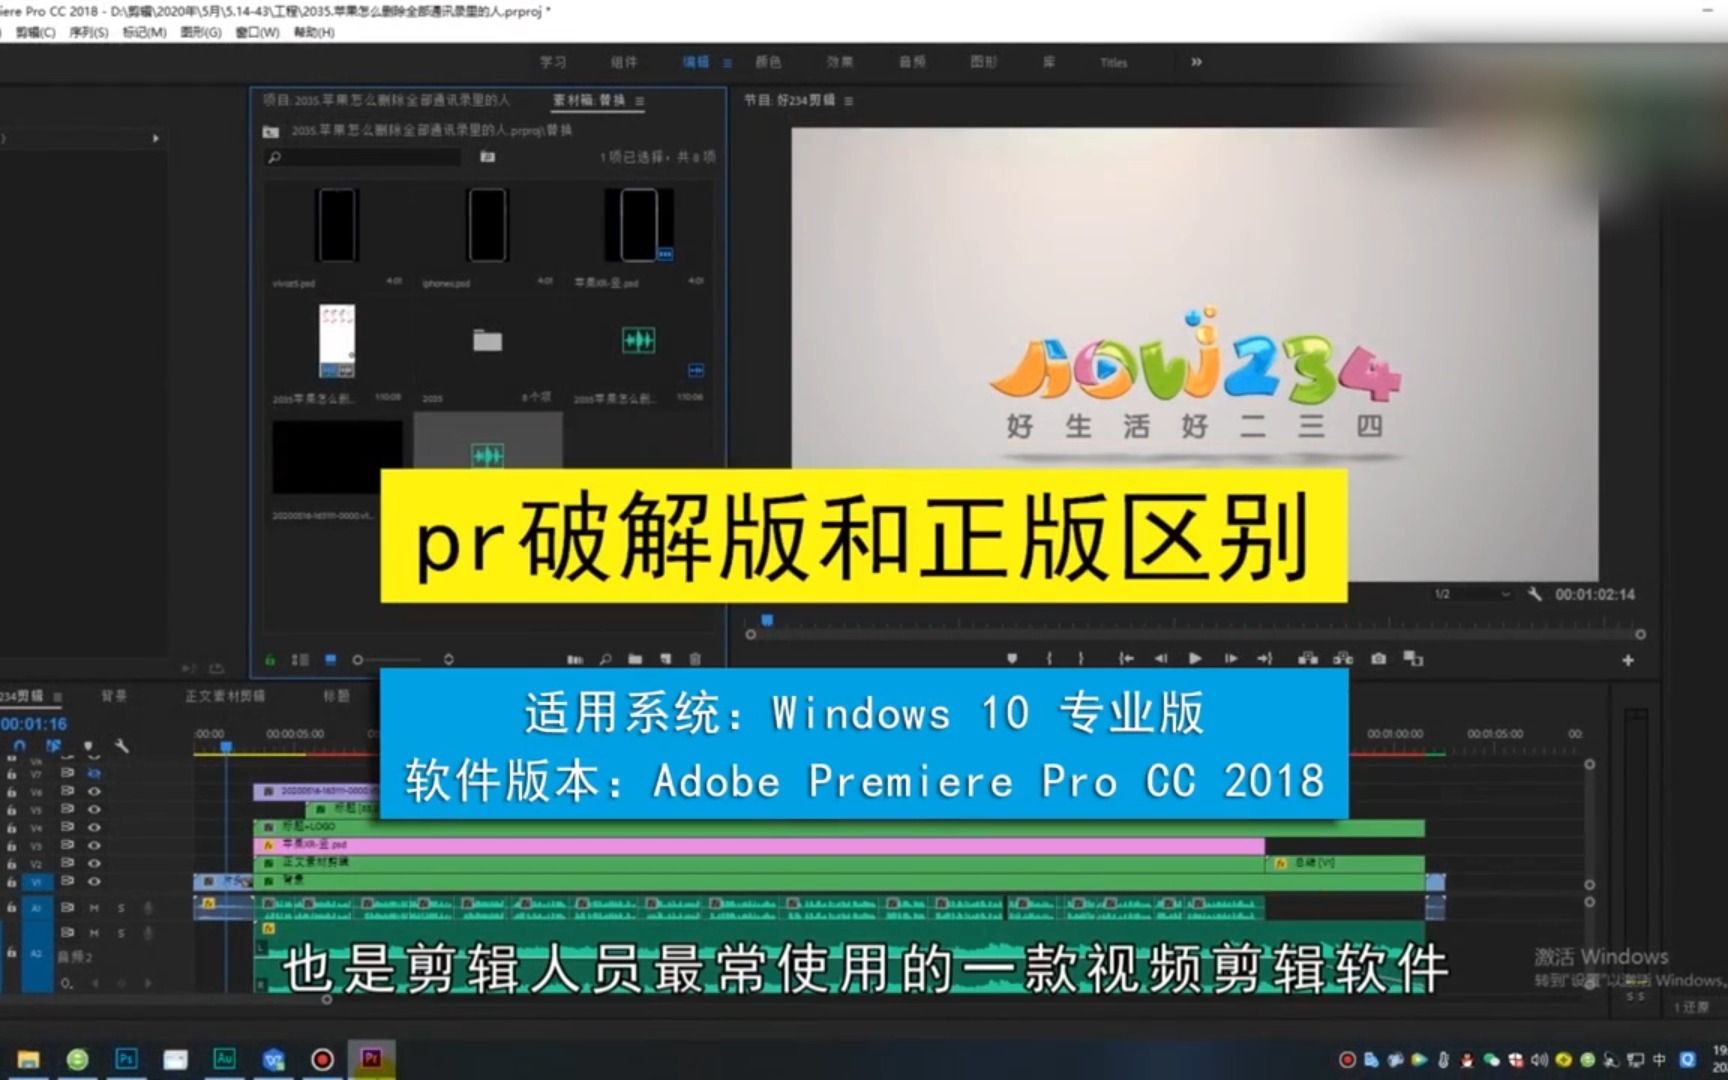Expand the left panel arrow

[x=155, y=138]
